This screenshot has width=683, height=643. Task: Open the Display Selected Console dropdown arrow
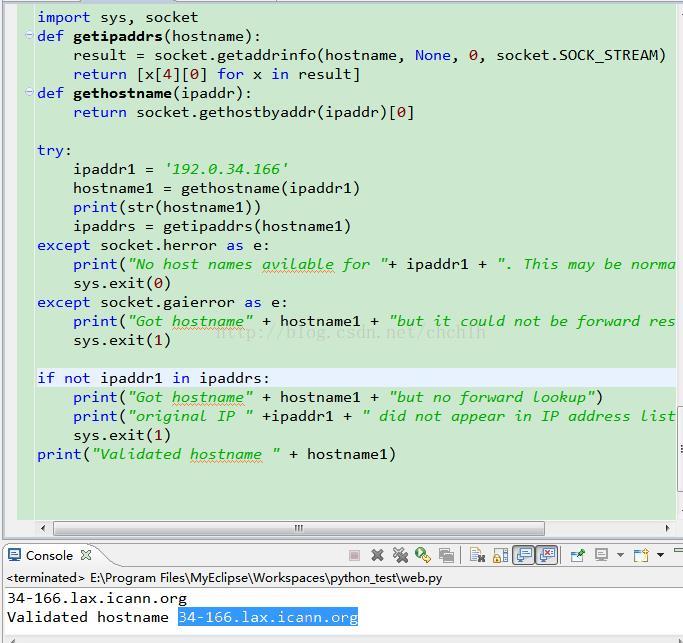tap(620, 555)
